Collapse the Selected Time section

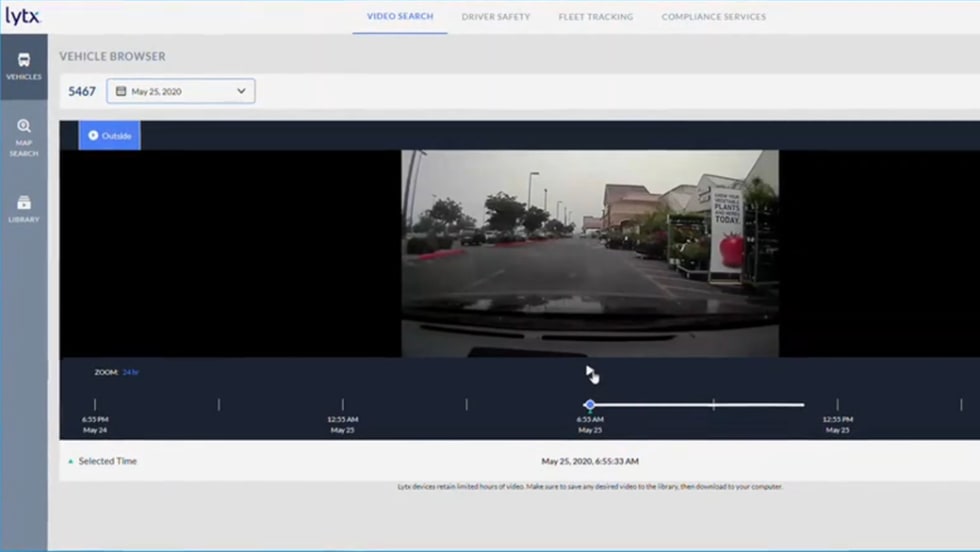click(x=107, y=461)
